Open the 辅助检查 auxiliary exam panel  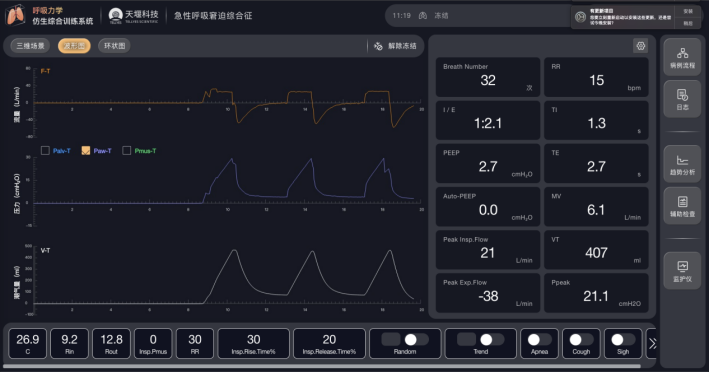pos(682,206)
